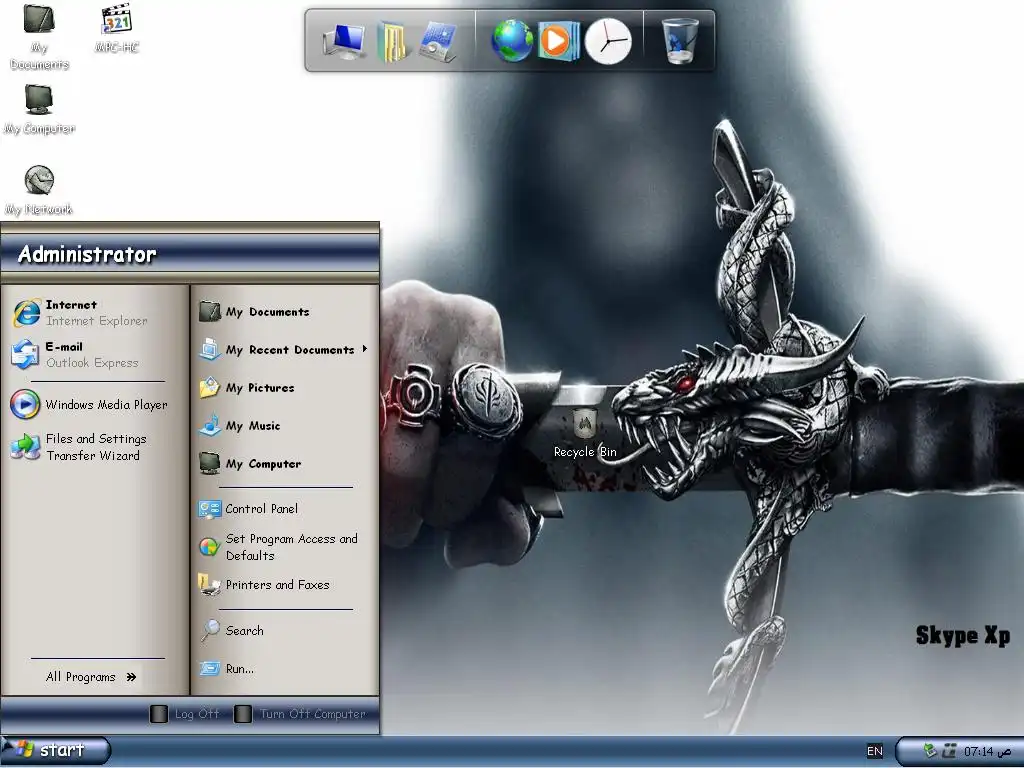
Task: Open the globe browser icon in dock
Action: pyautogui.click(x=513, y=40)
